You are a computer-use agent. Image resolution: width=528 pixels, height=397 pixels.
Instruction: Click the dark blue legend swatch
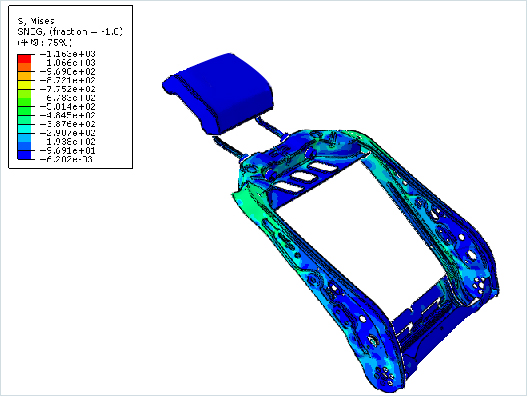pos(24,155)
